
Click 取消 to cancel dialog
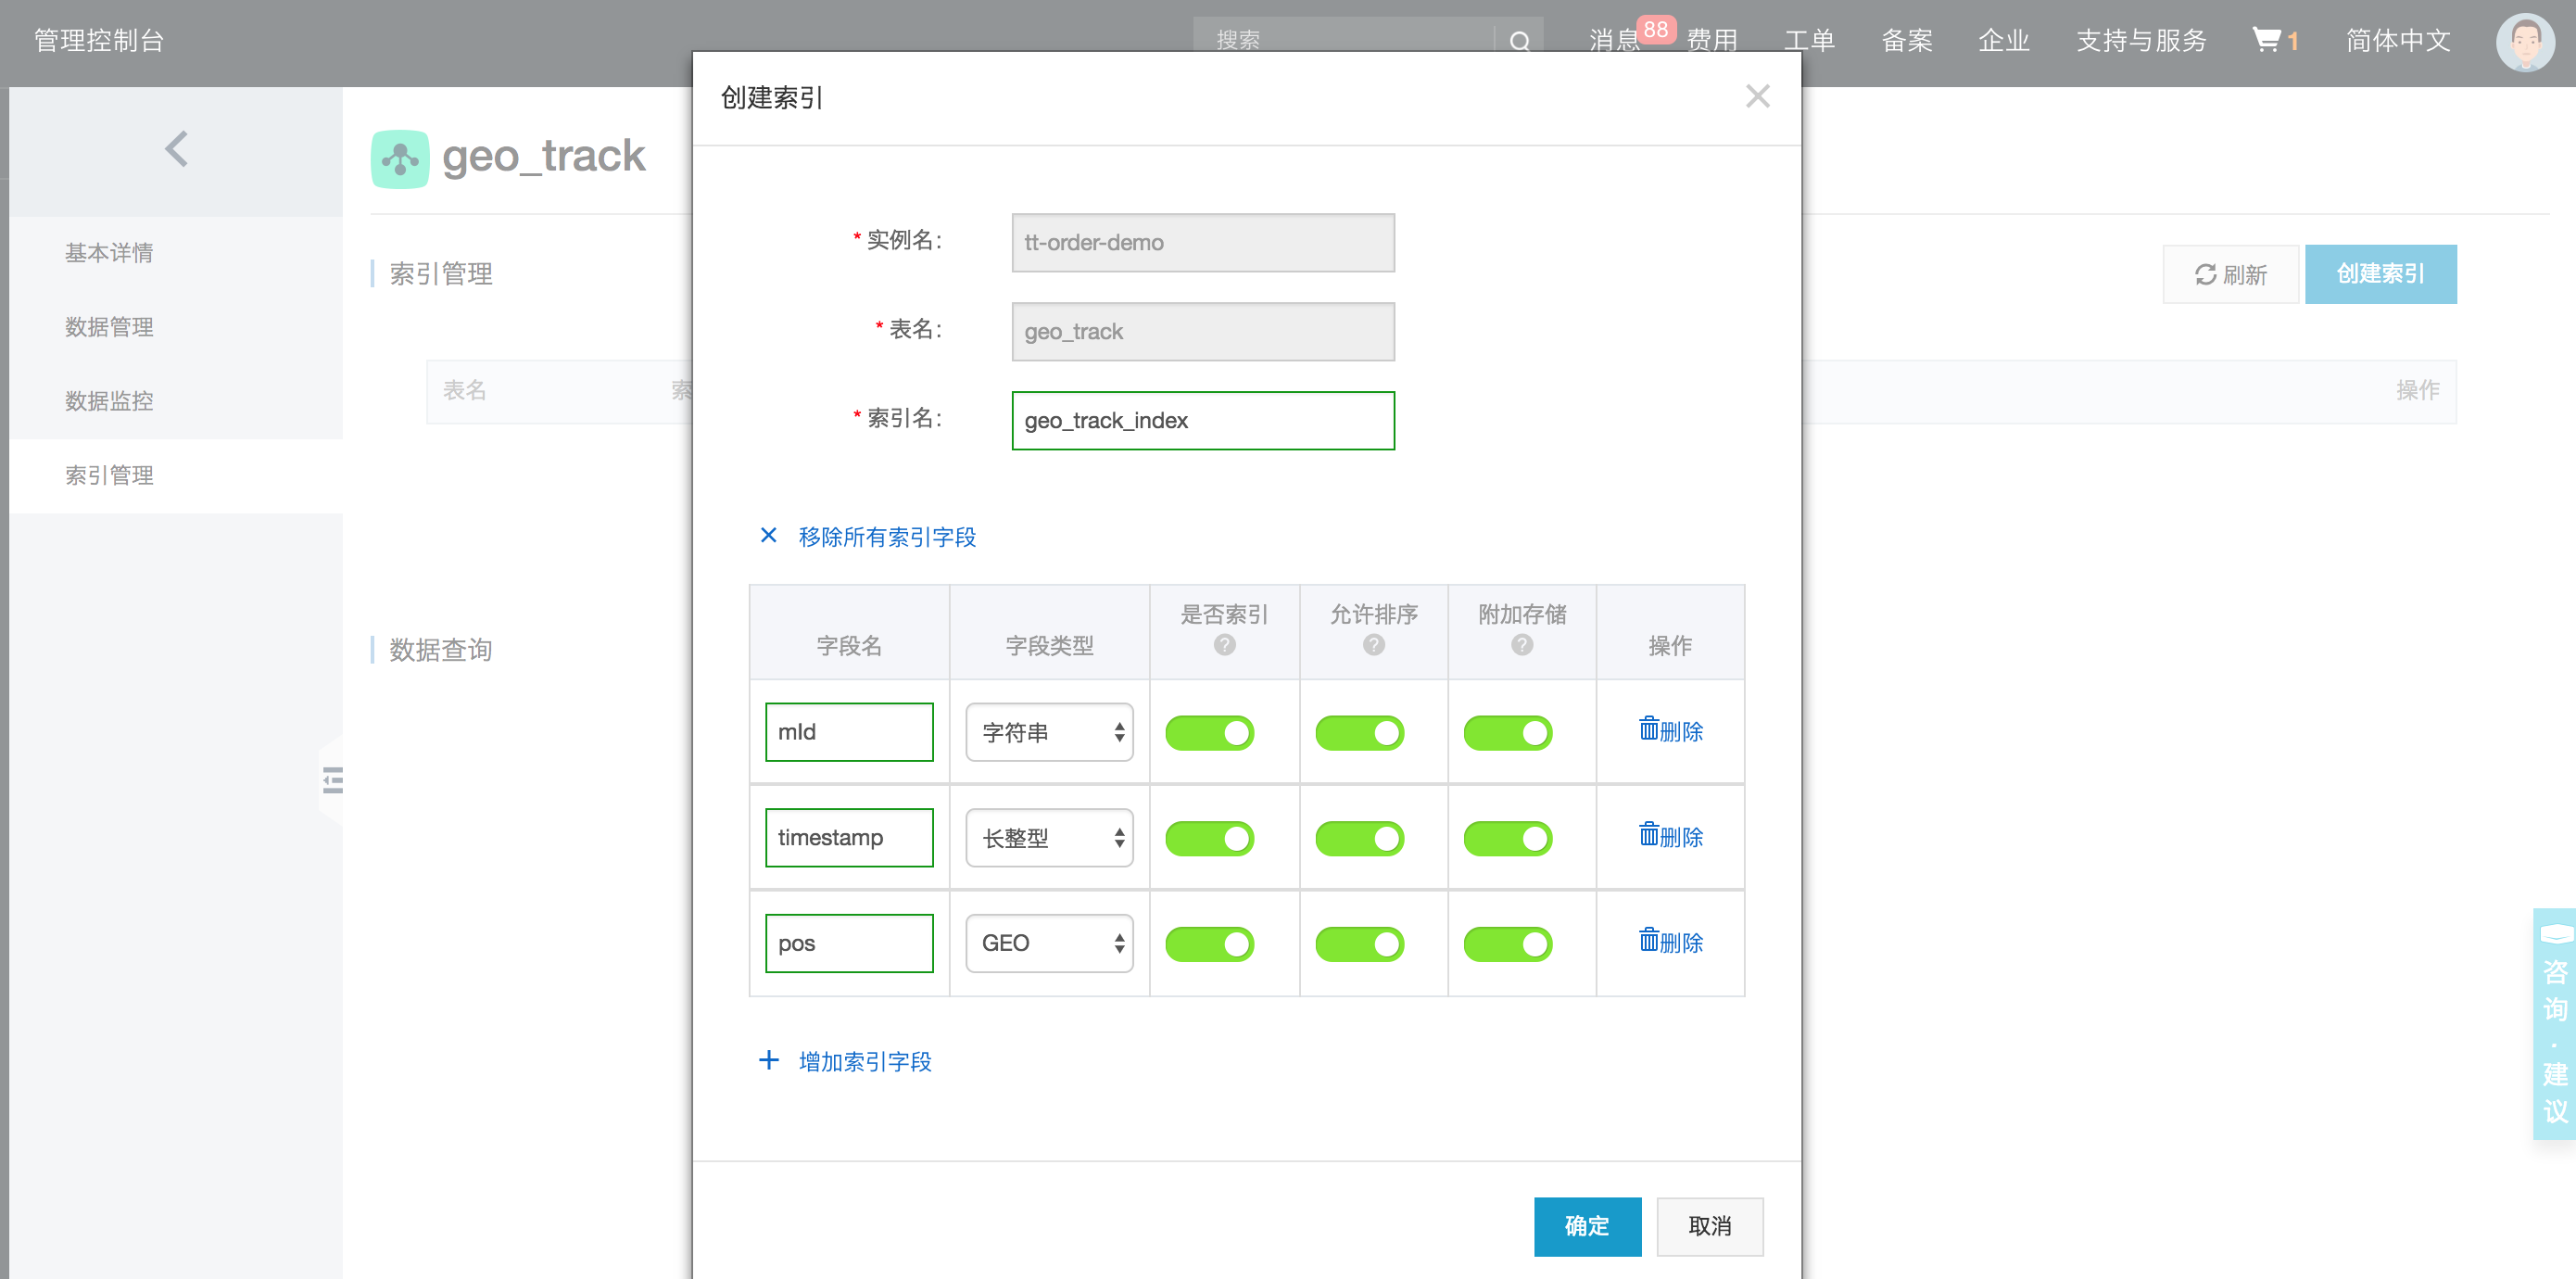coord(1709,1226)
